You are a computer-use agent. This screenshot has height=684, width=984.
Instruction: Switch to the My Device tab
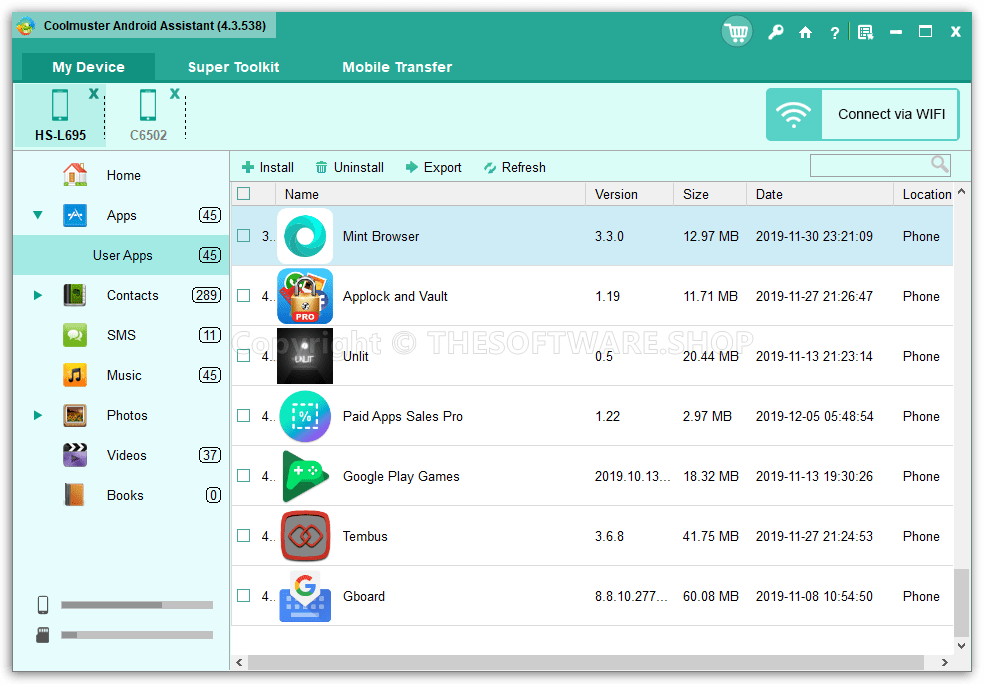pyautogui.click(x=88, y=67)
